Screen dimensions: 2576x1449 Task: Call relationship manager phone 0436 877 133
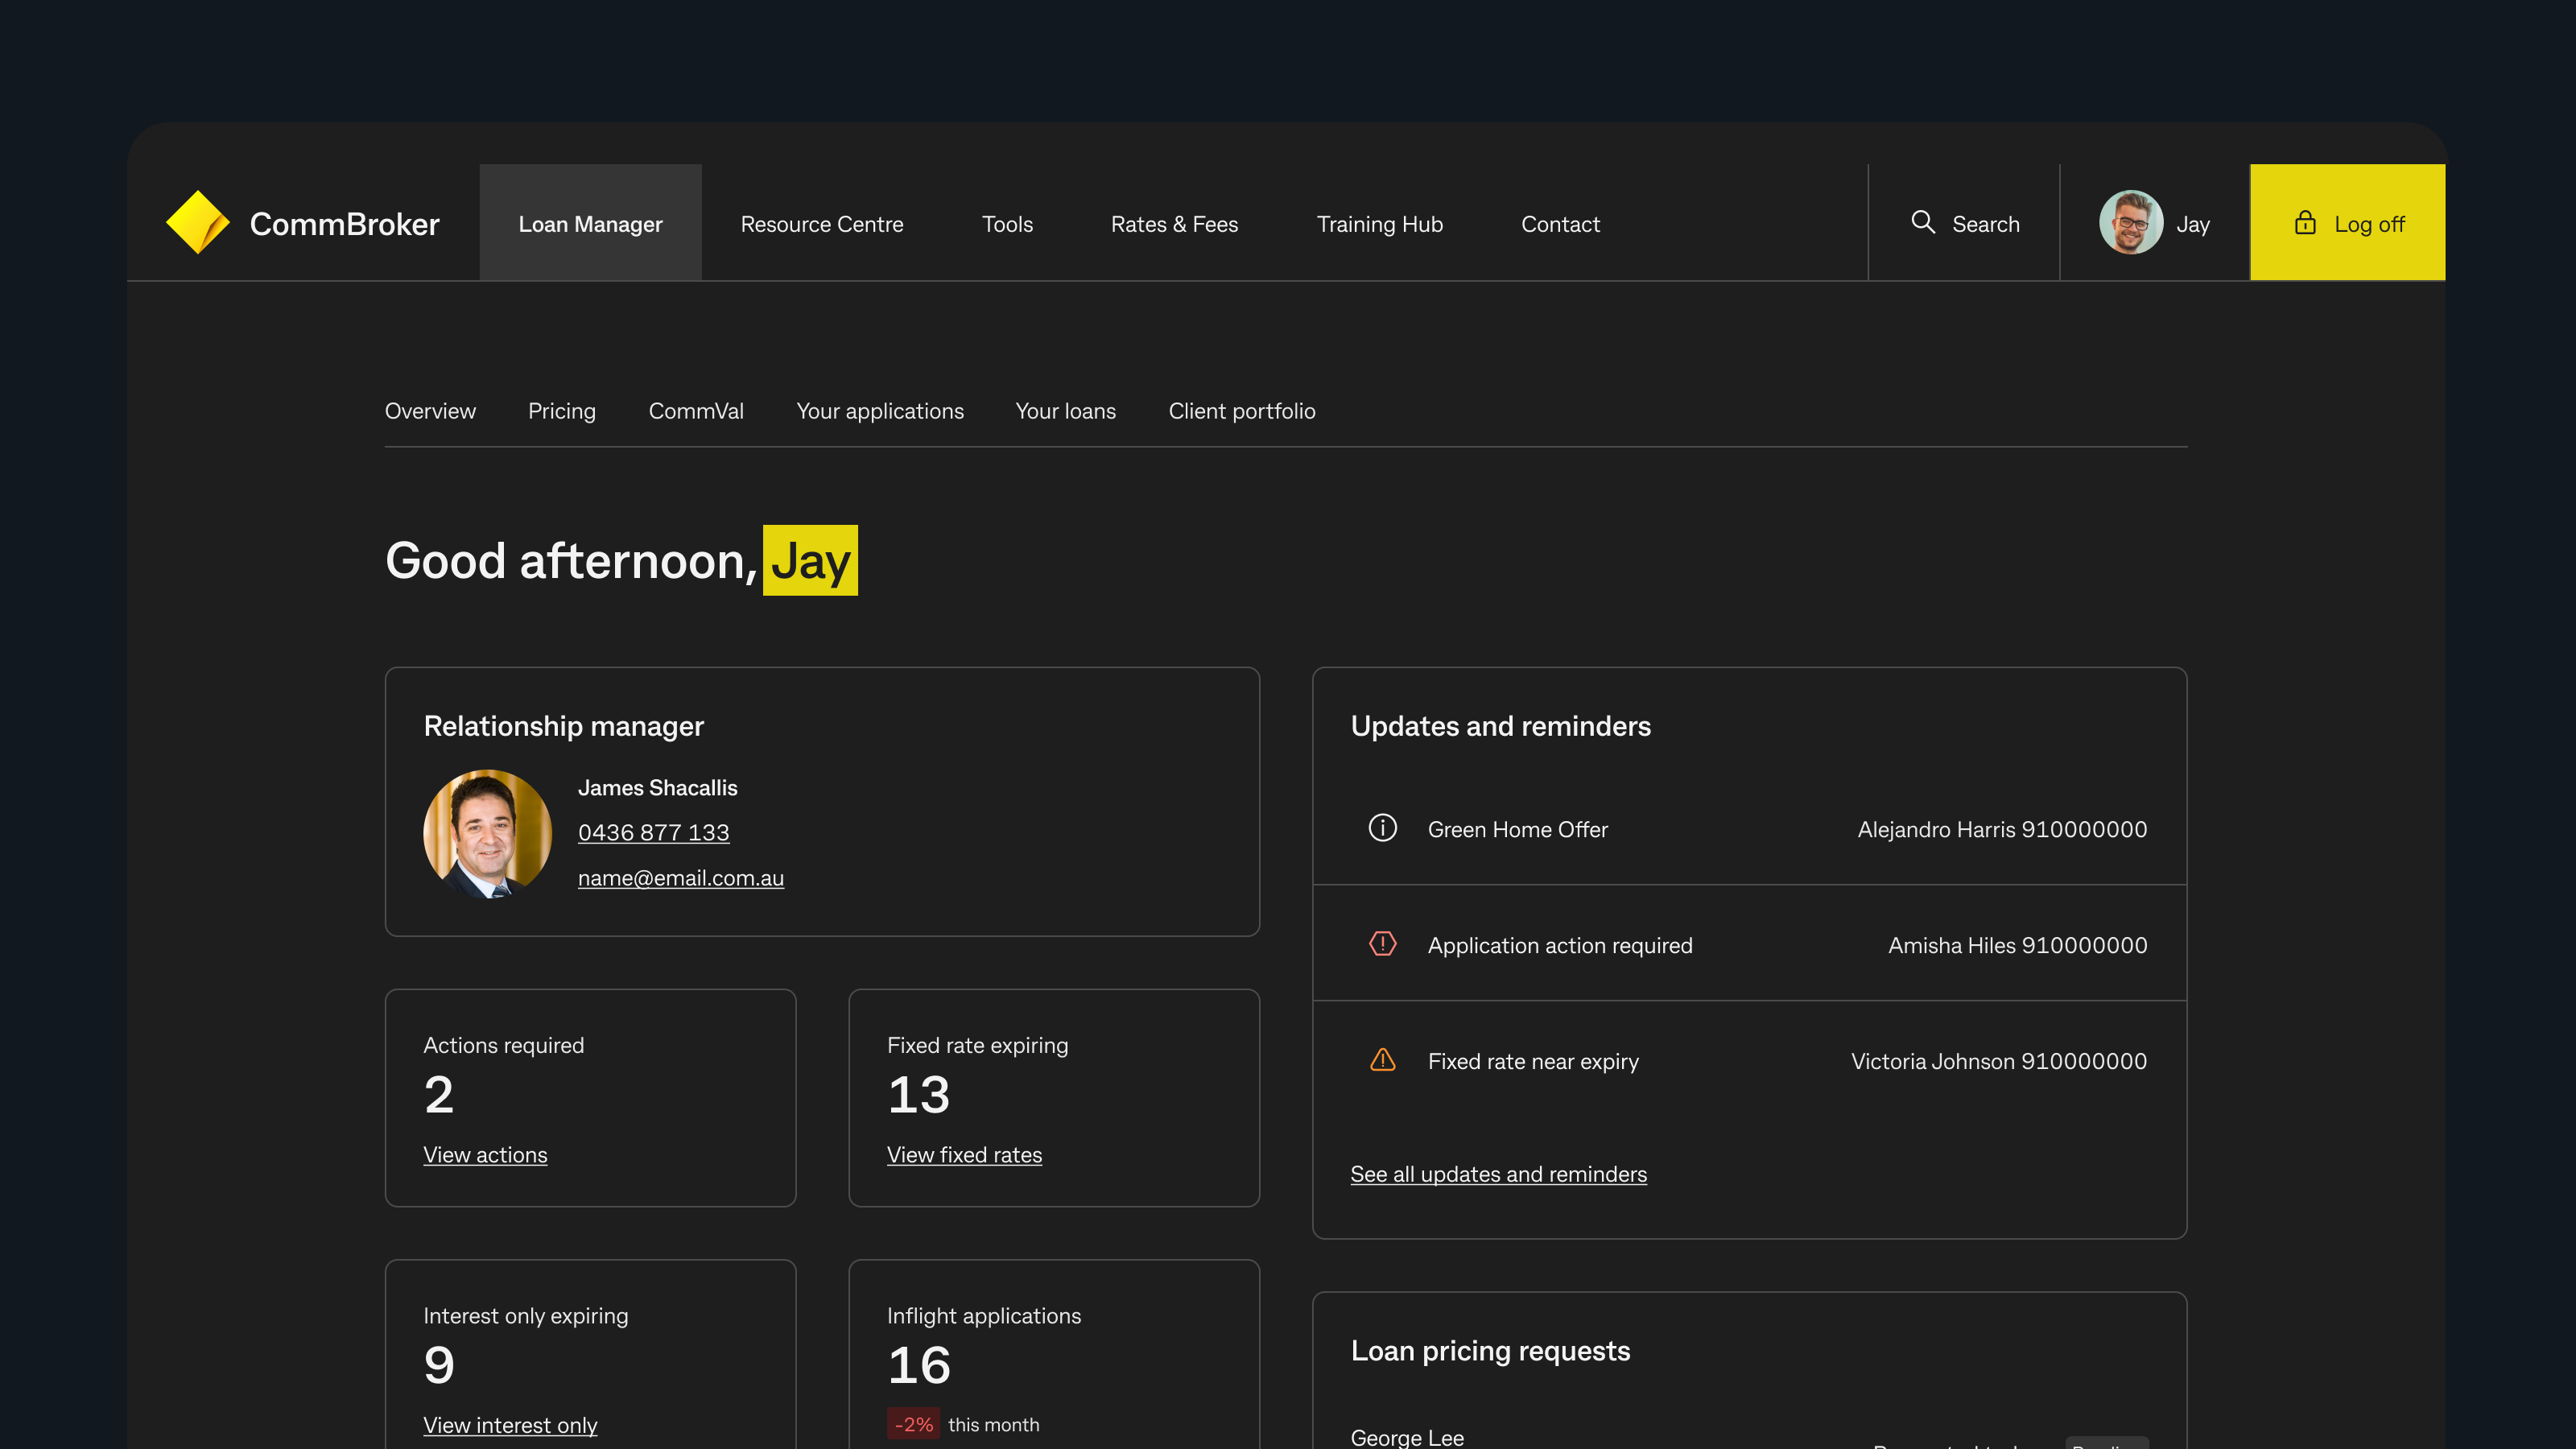[653, 832]
